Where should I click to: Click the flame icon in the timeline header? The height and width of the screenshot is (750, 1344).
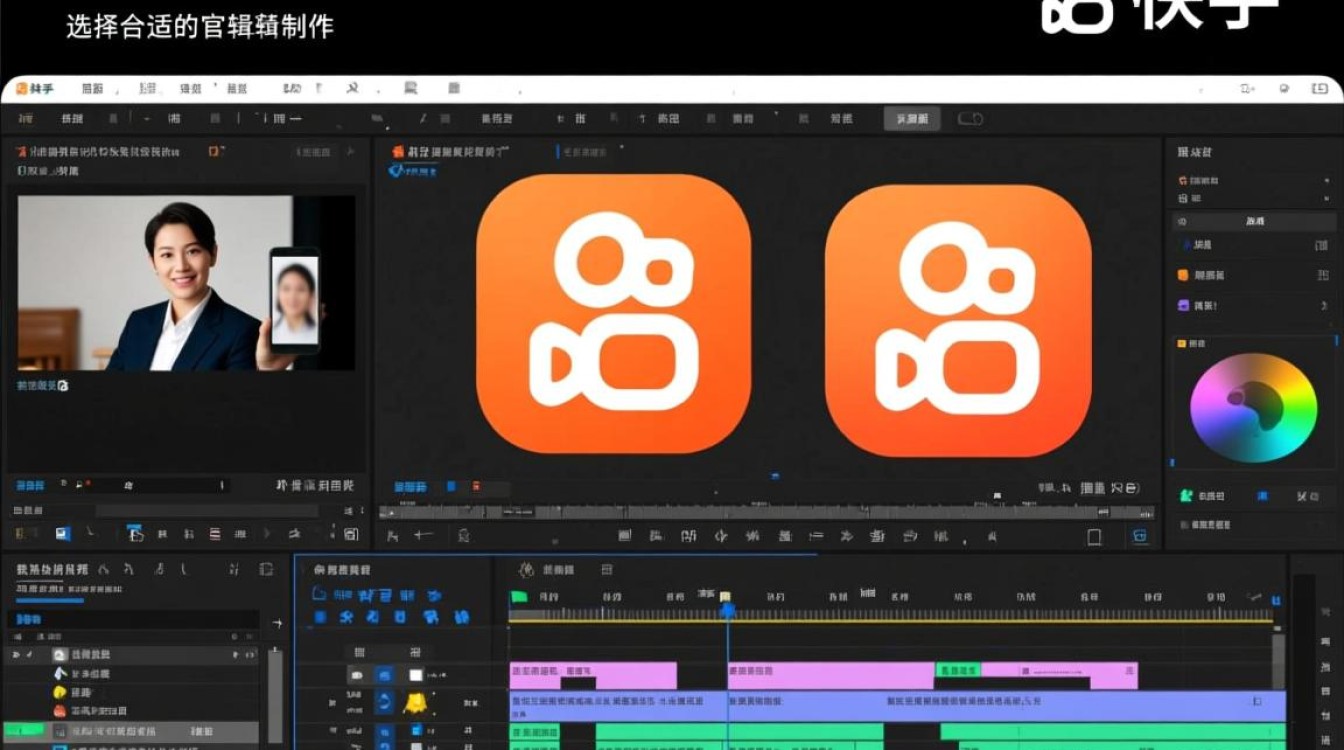click(526, 570)
